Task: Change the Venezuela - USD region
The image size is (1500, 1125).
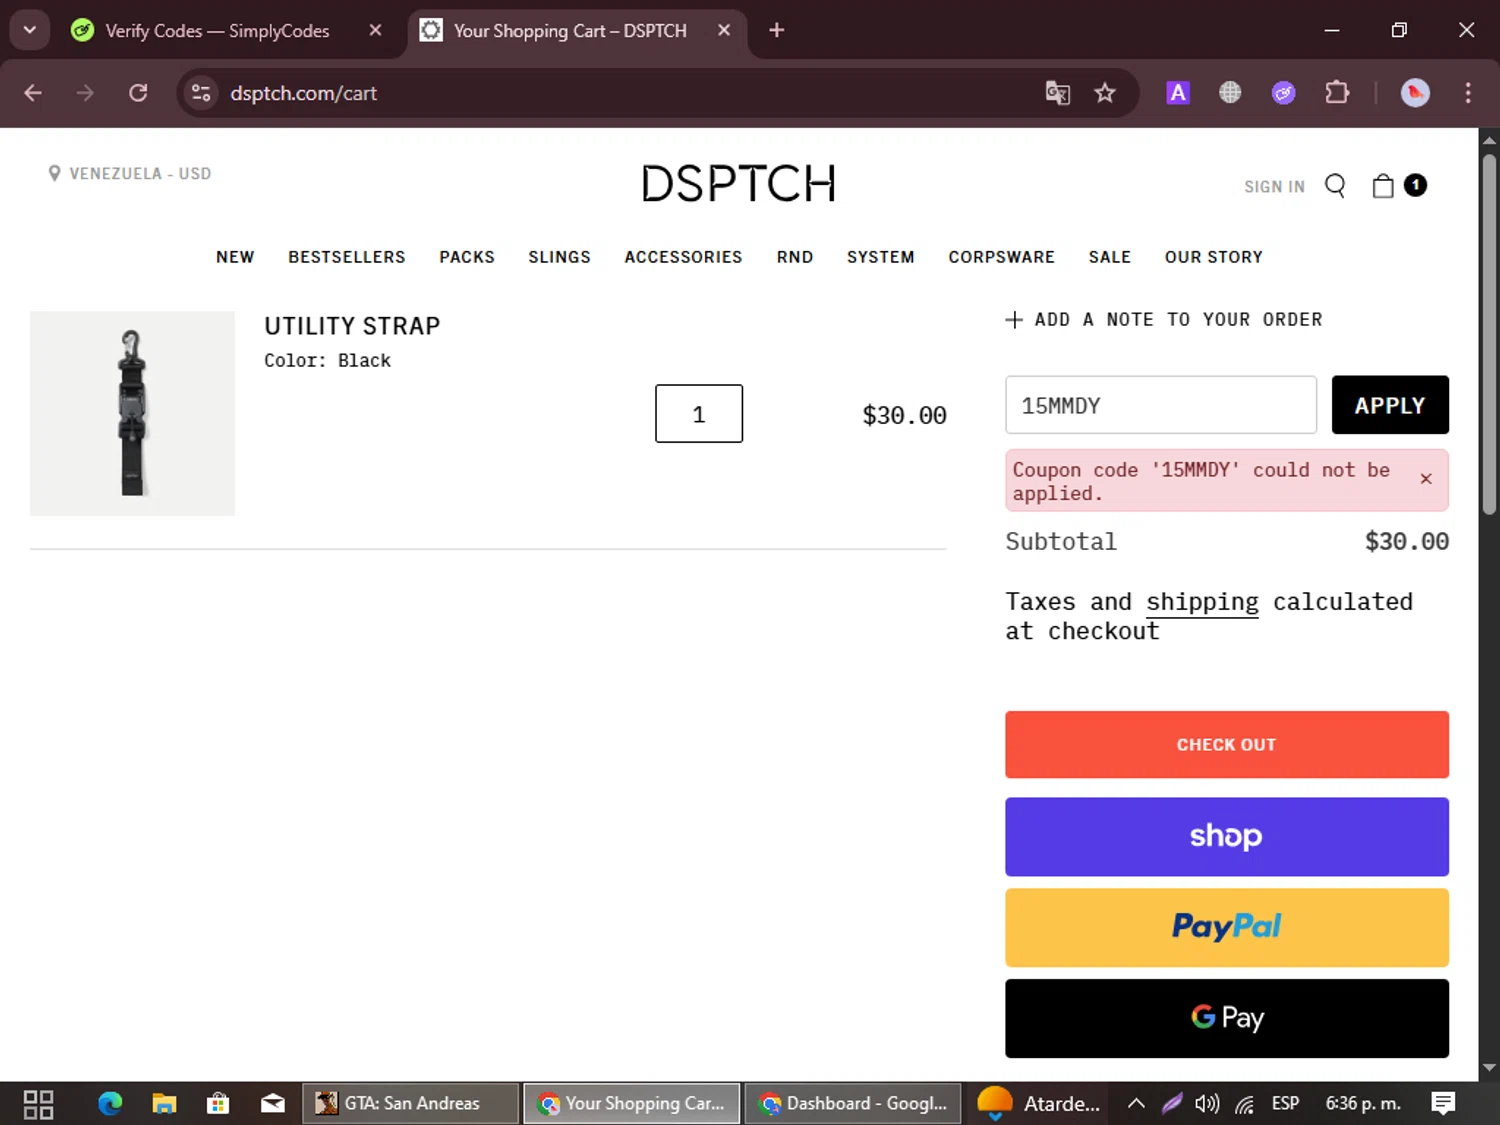Action: pos(130,173)
